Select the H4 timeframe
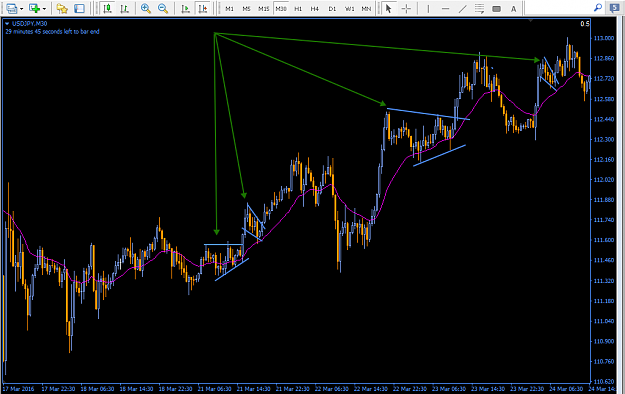This screenshot has width=625, height=394. (x=314, y=8)
